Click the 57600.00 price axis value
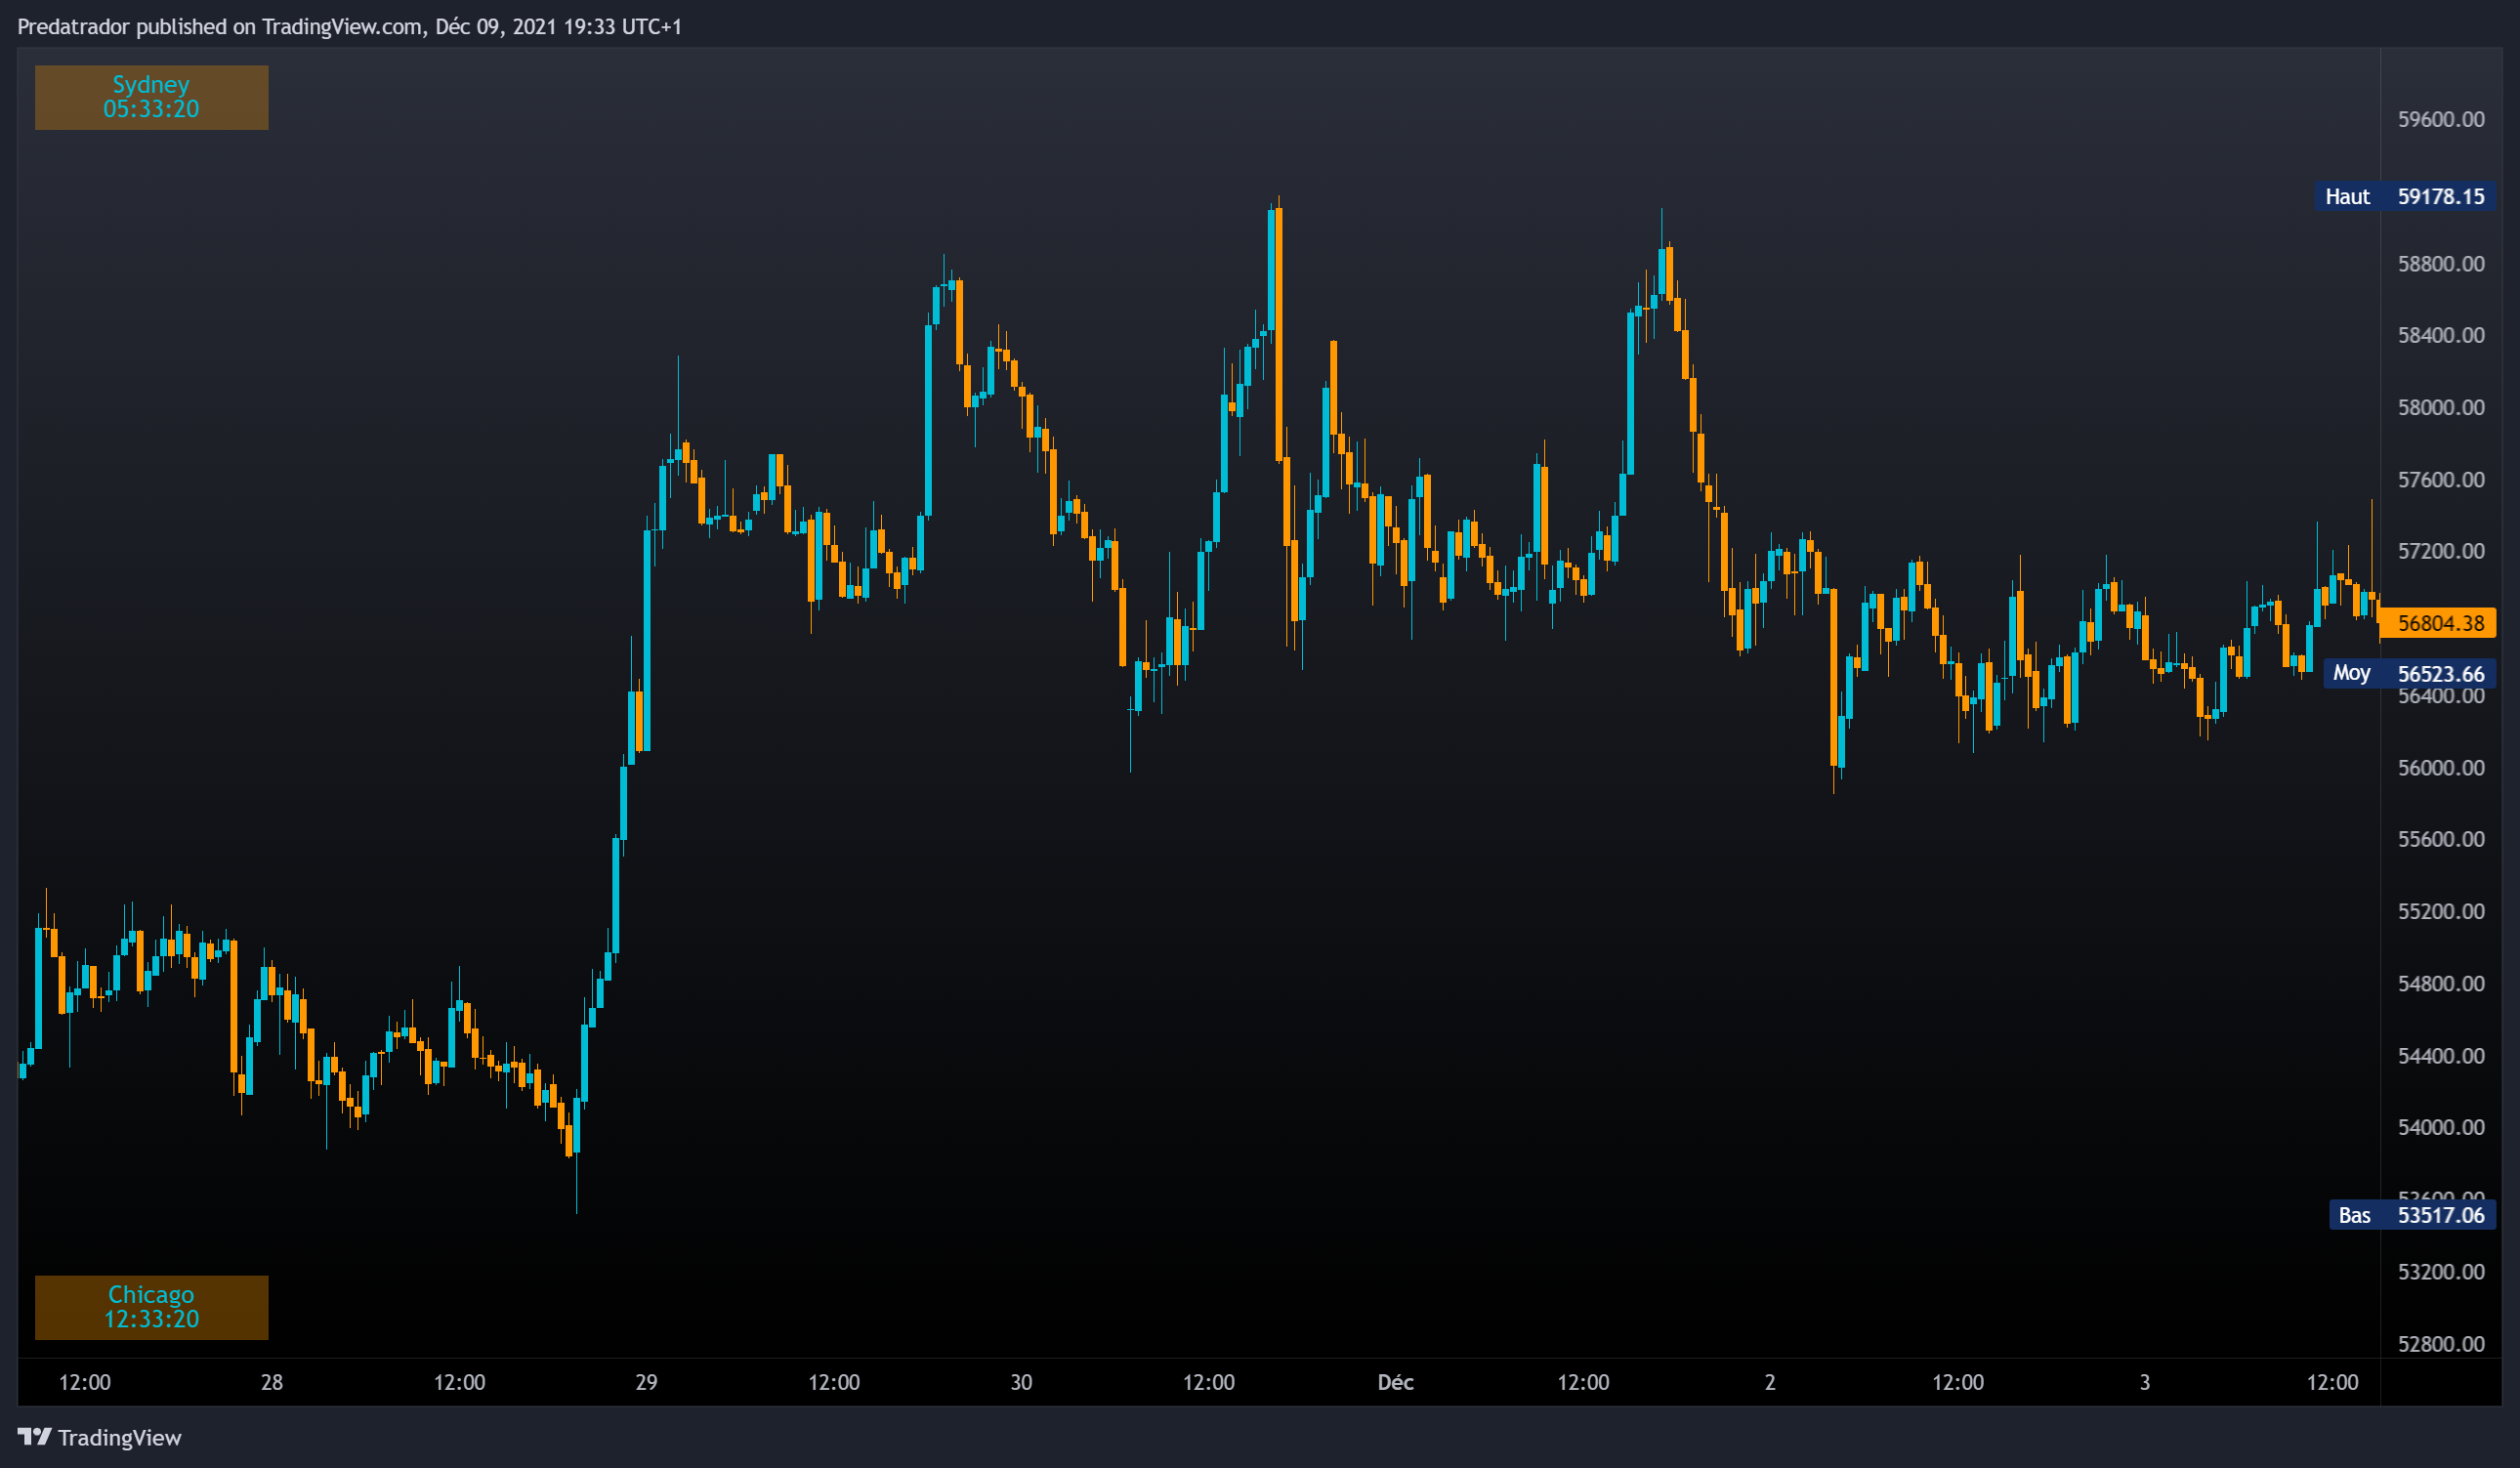Viewport: 2520px width, 1468px height. [2441, 479]
